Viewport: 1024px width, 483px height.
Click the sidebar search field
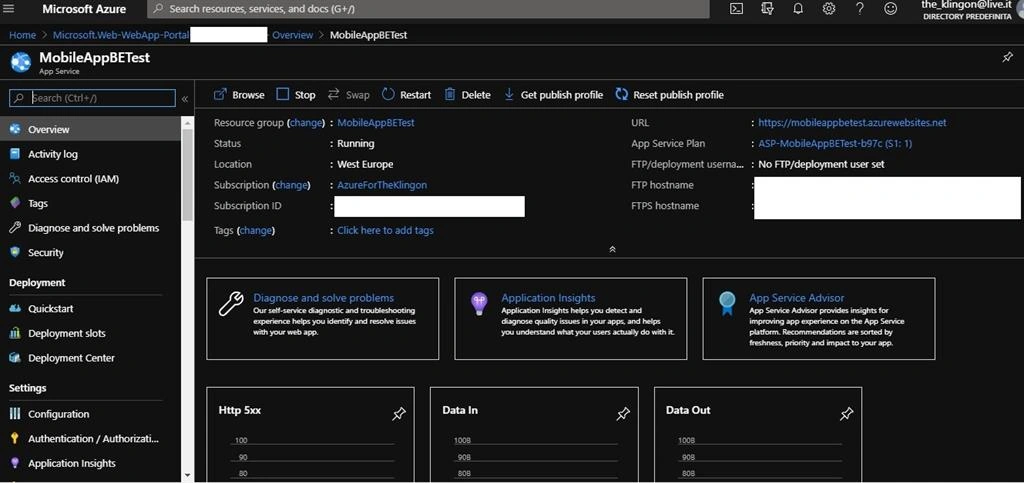tap(92, 98)
